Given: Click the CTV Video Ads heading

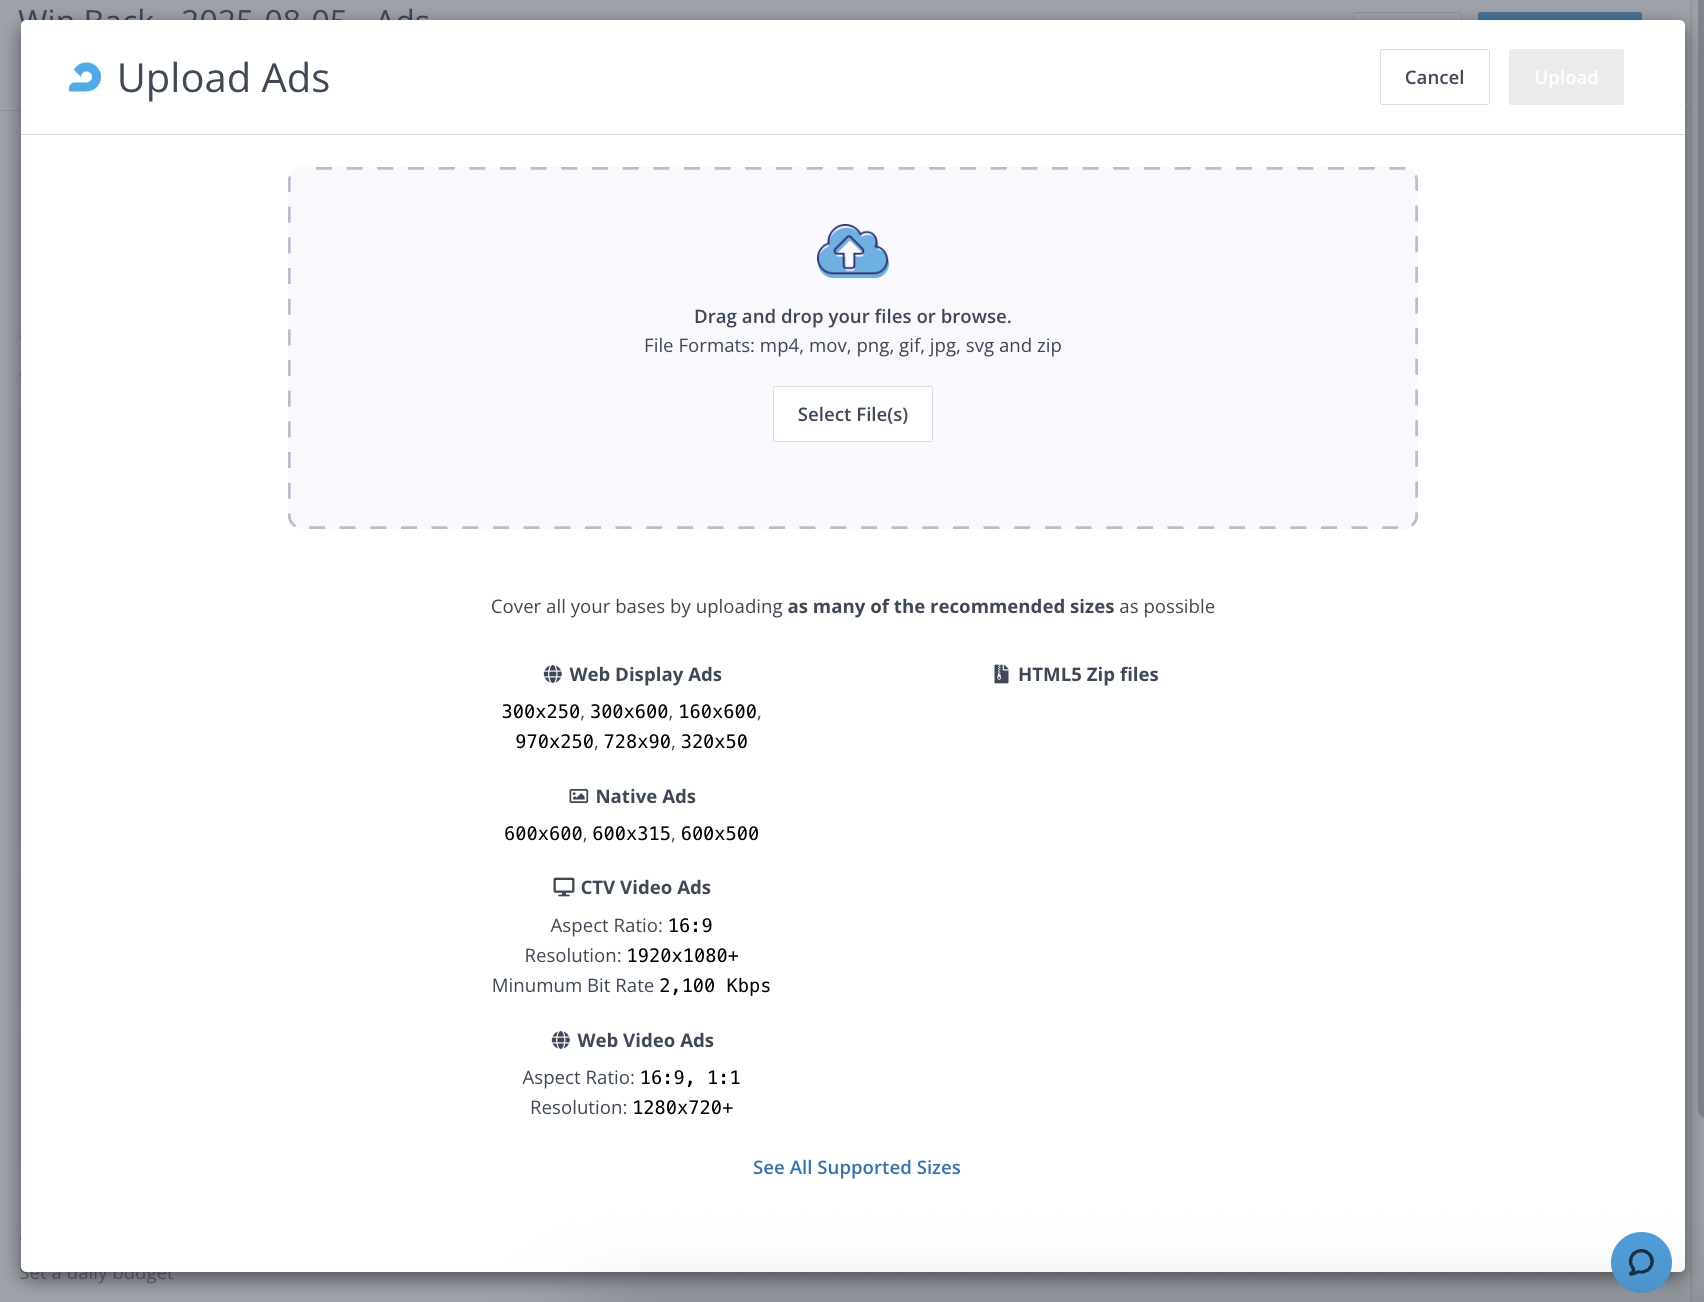Looking at the screenshot, I should tap(645, 887).
